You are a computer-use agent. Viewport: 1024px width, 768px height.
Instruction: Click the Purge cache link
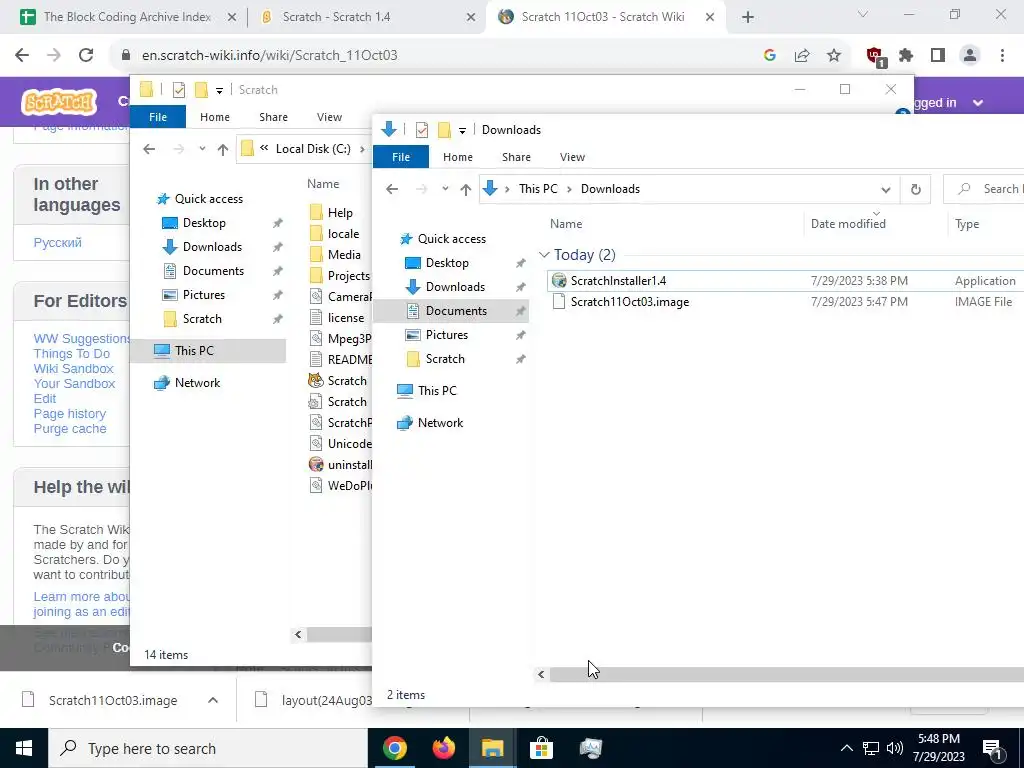click(x=70, y=428)
